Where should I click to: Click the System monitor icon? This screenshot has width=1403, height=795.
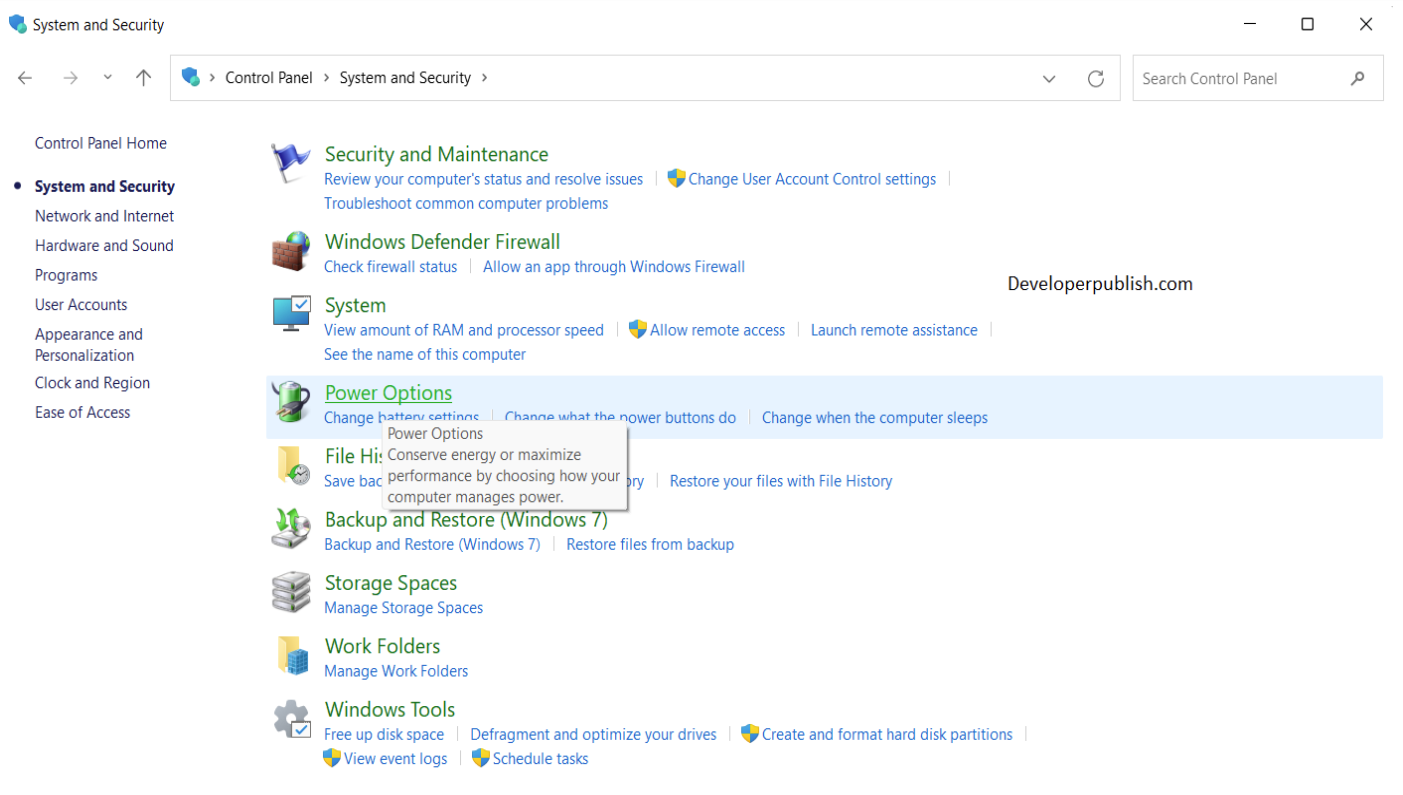coord(291,314)
